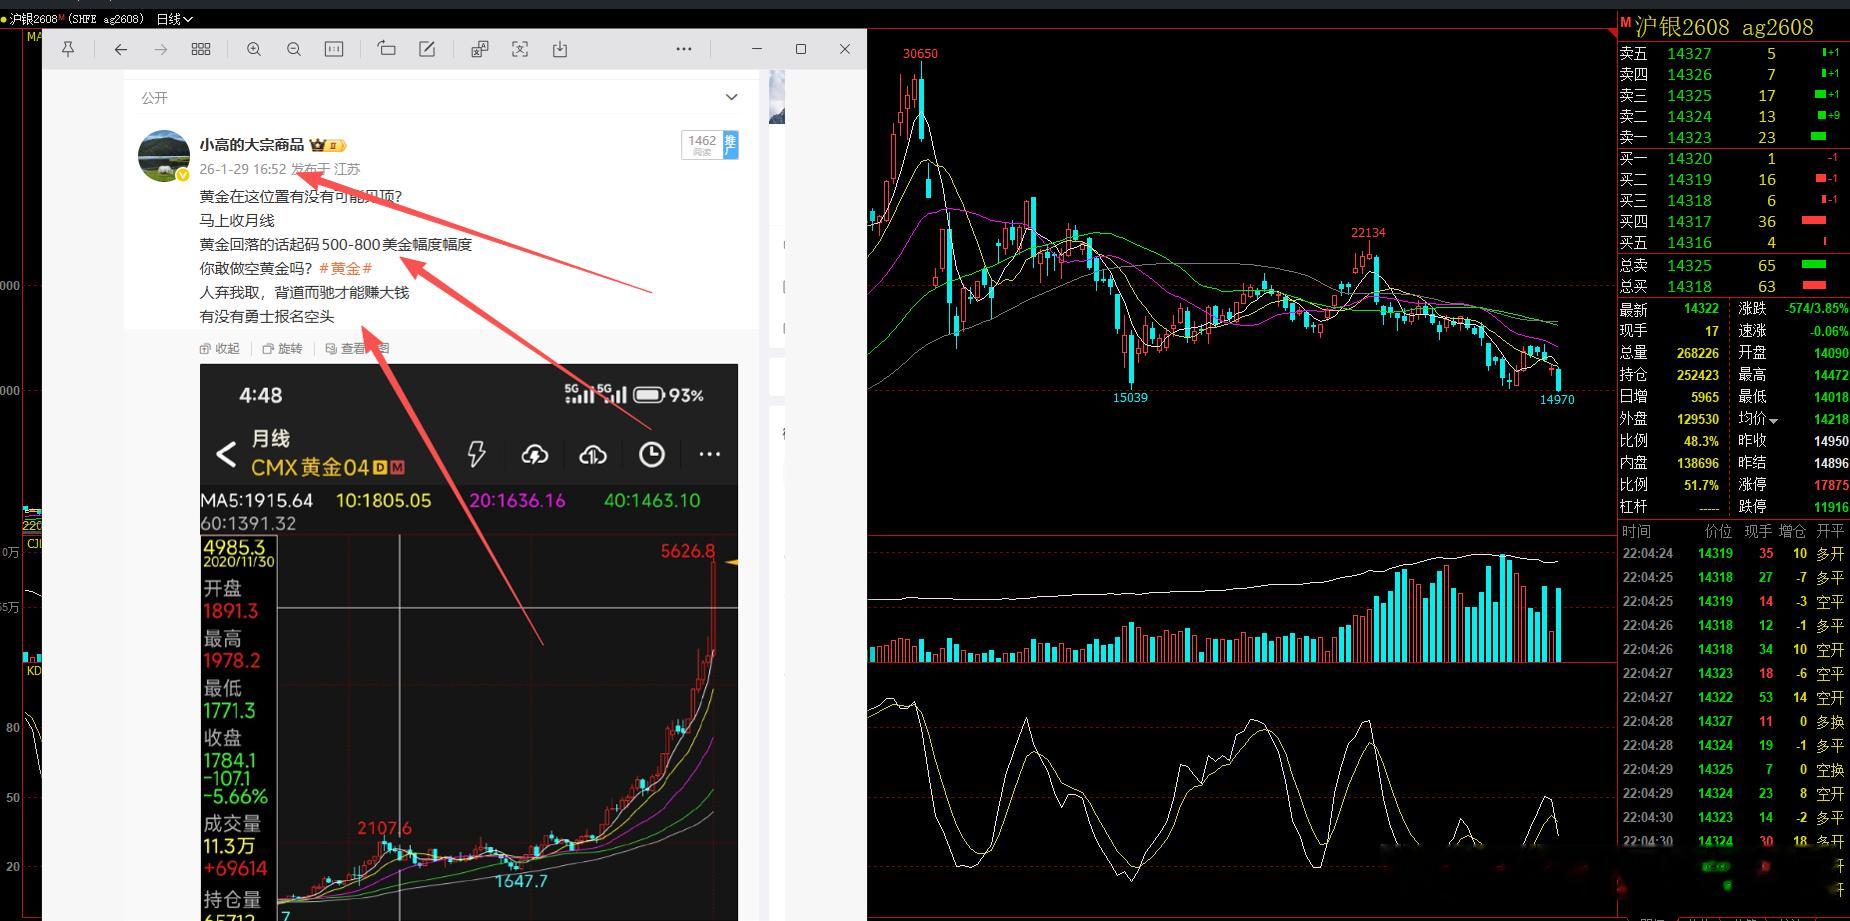Click the 跌停 11916 limit-down value
The height and width of the screenshot is (921, 1850).
point(1831,507)
